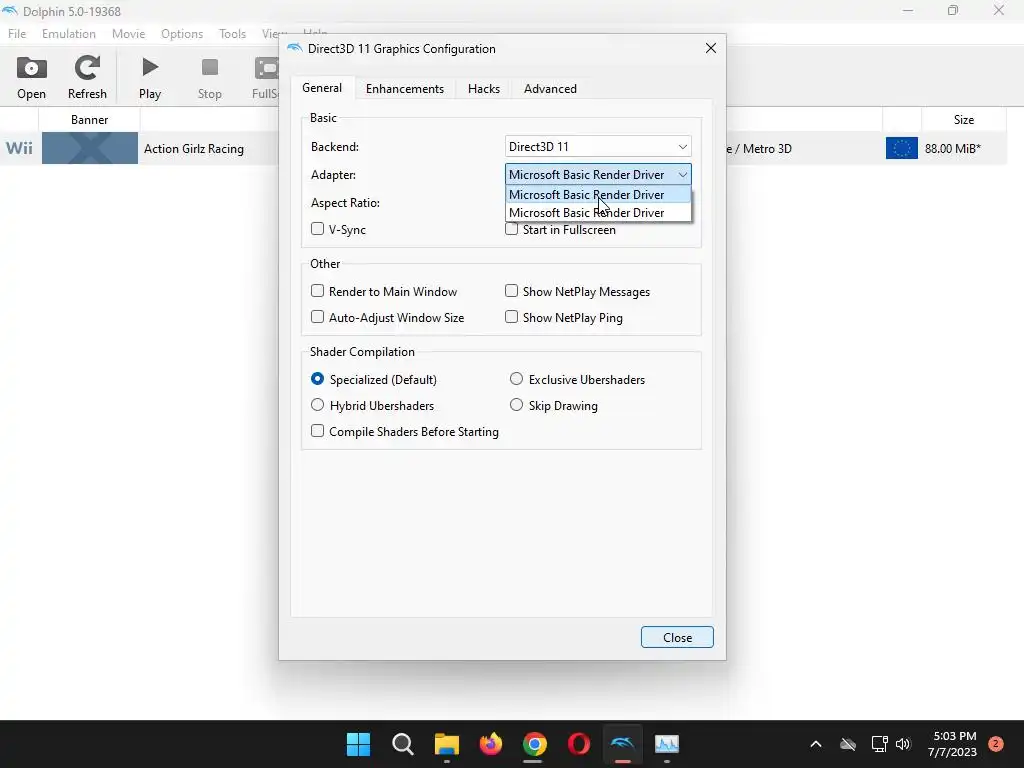This screenshot has height=768, width=1024.
Task: Open the Opera browser from the taskbar
Action: (x=579, y=744)
